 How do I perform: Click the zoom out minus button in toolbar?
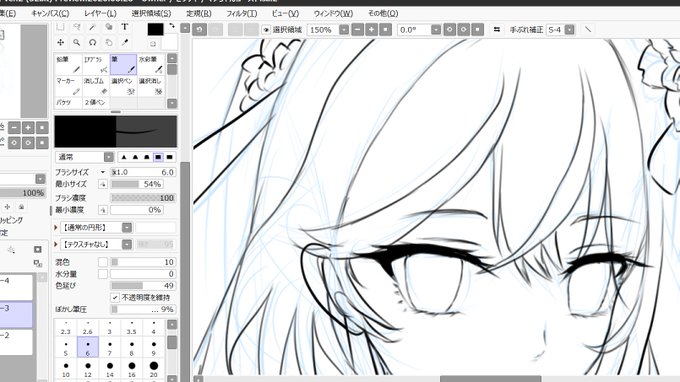point(357,29)
